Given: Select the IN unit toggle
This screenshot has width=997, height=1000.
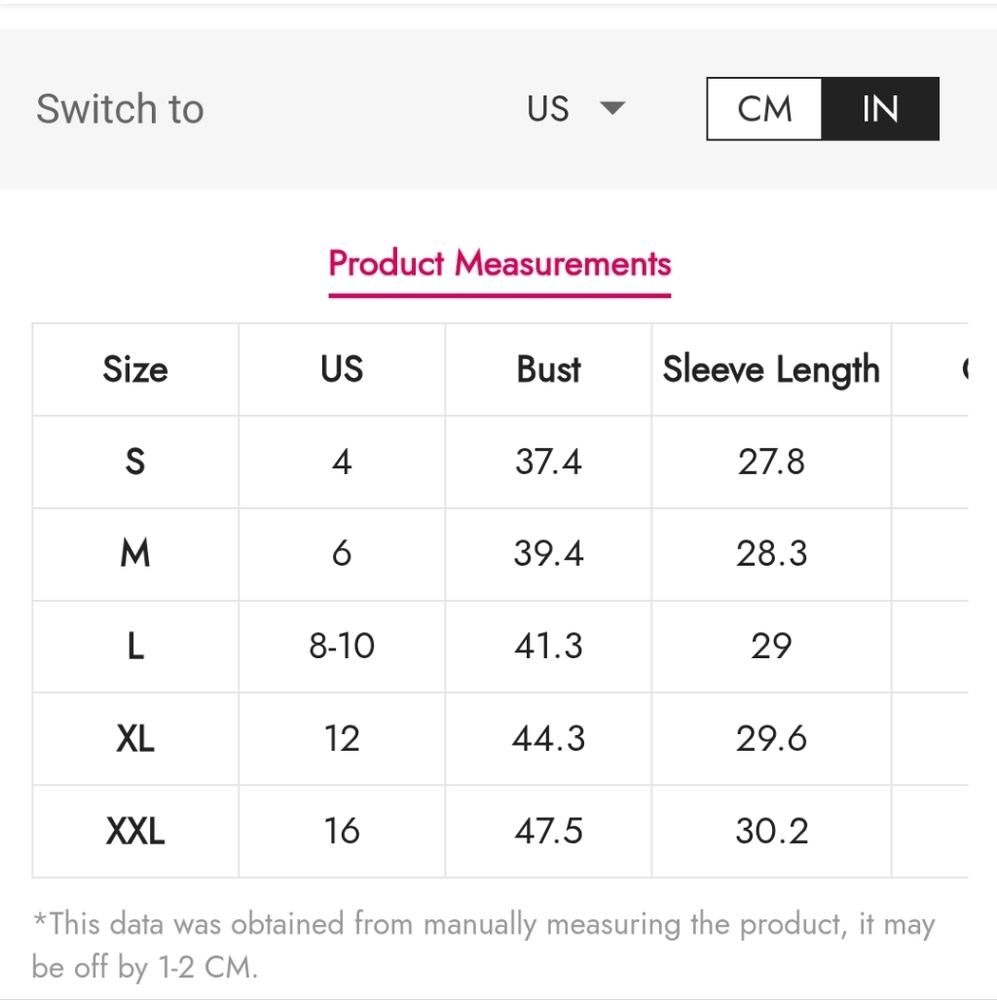Looking at the screenshot, I should click(880, 108).
